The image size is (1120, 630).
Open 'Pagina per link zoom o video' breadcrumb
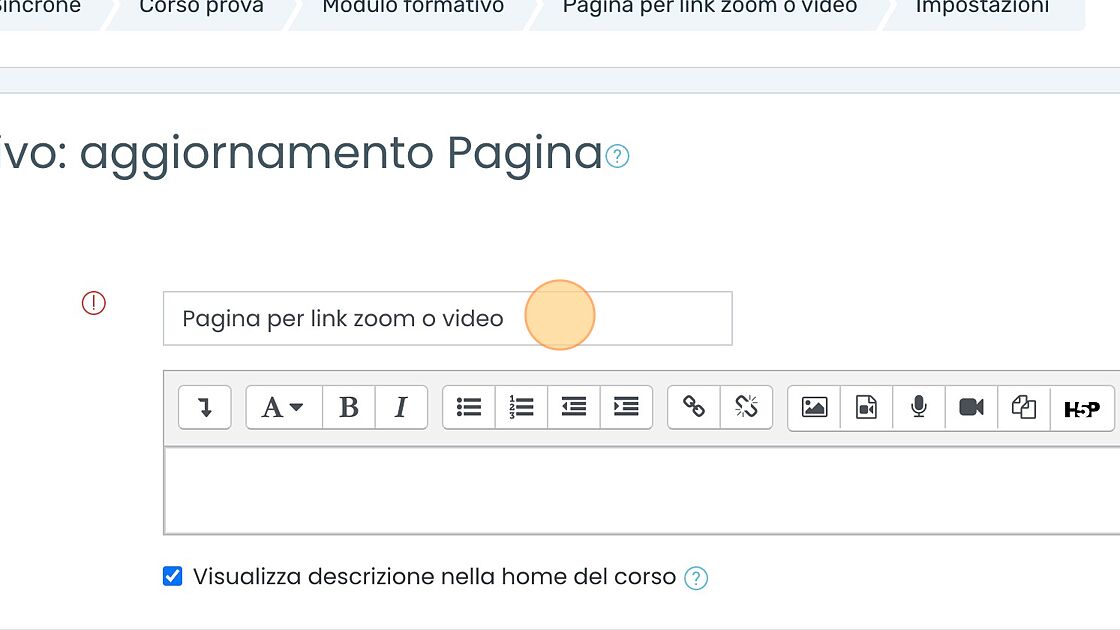pos(710,7)
